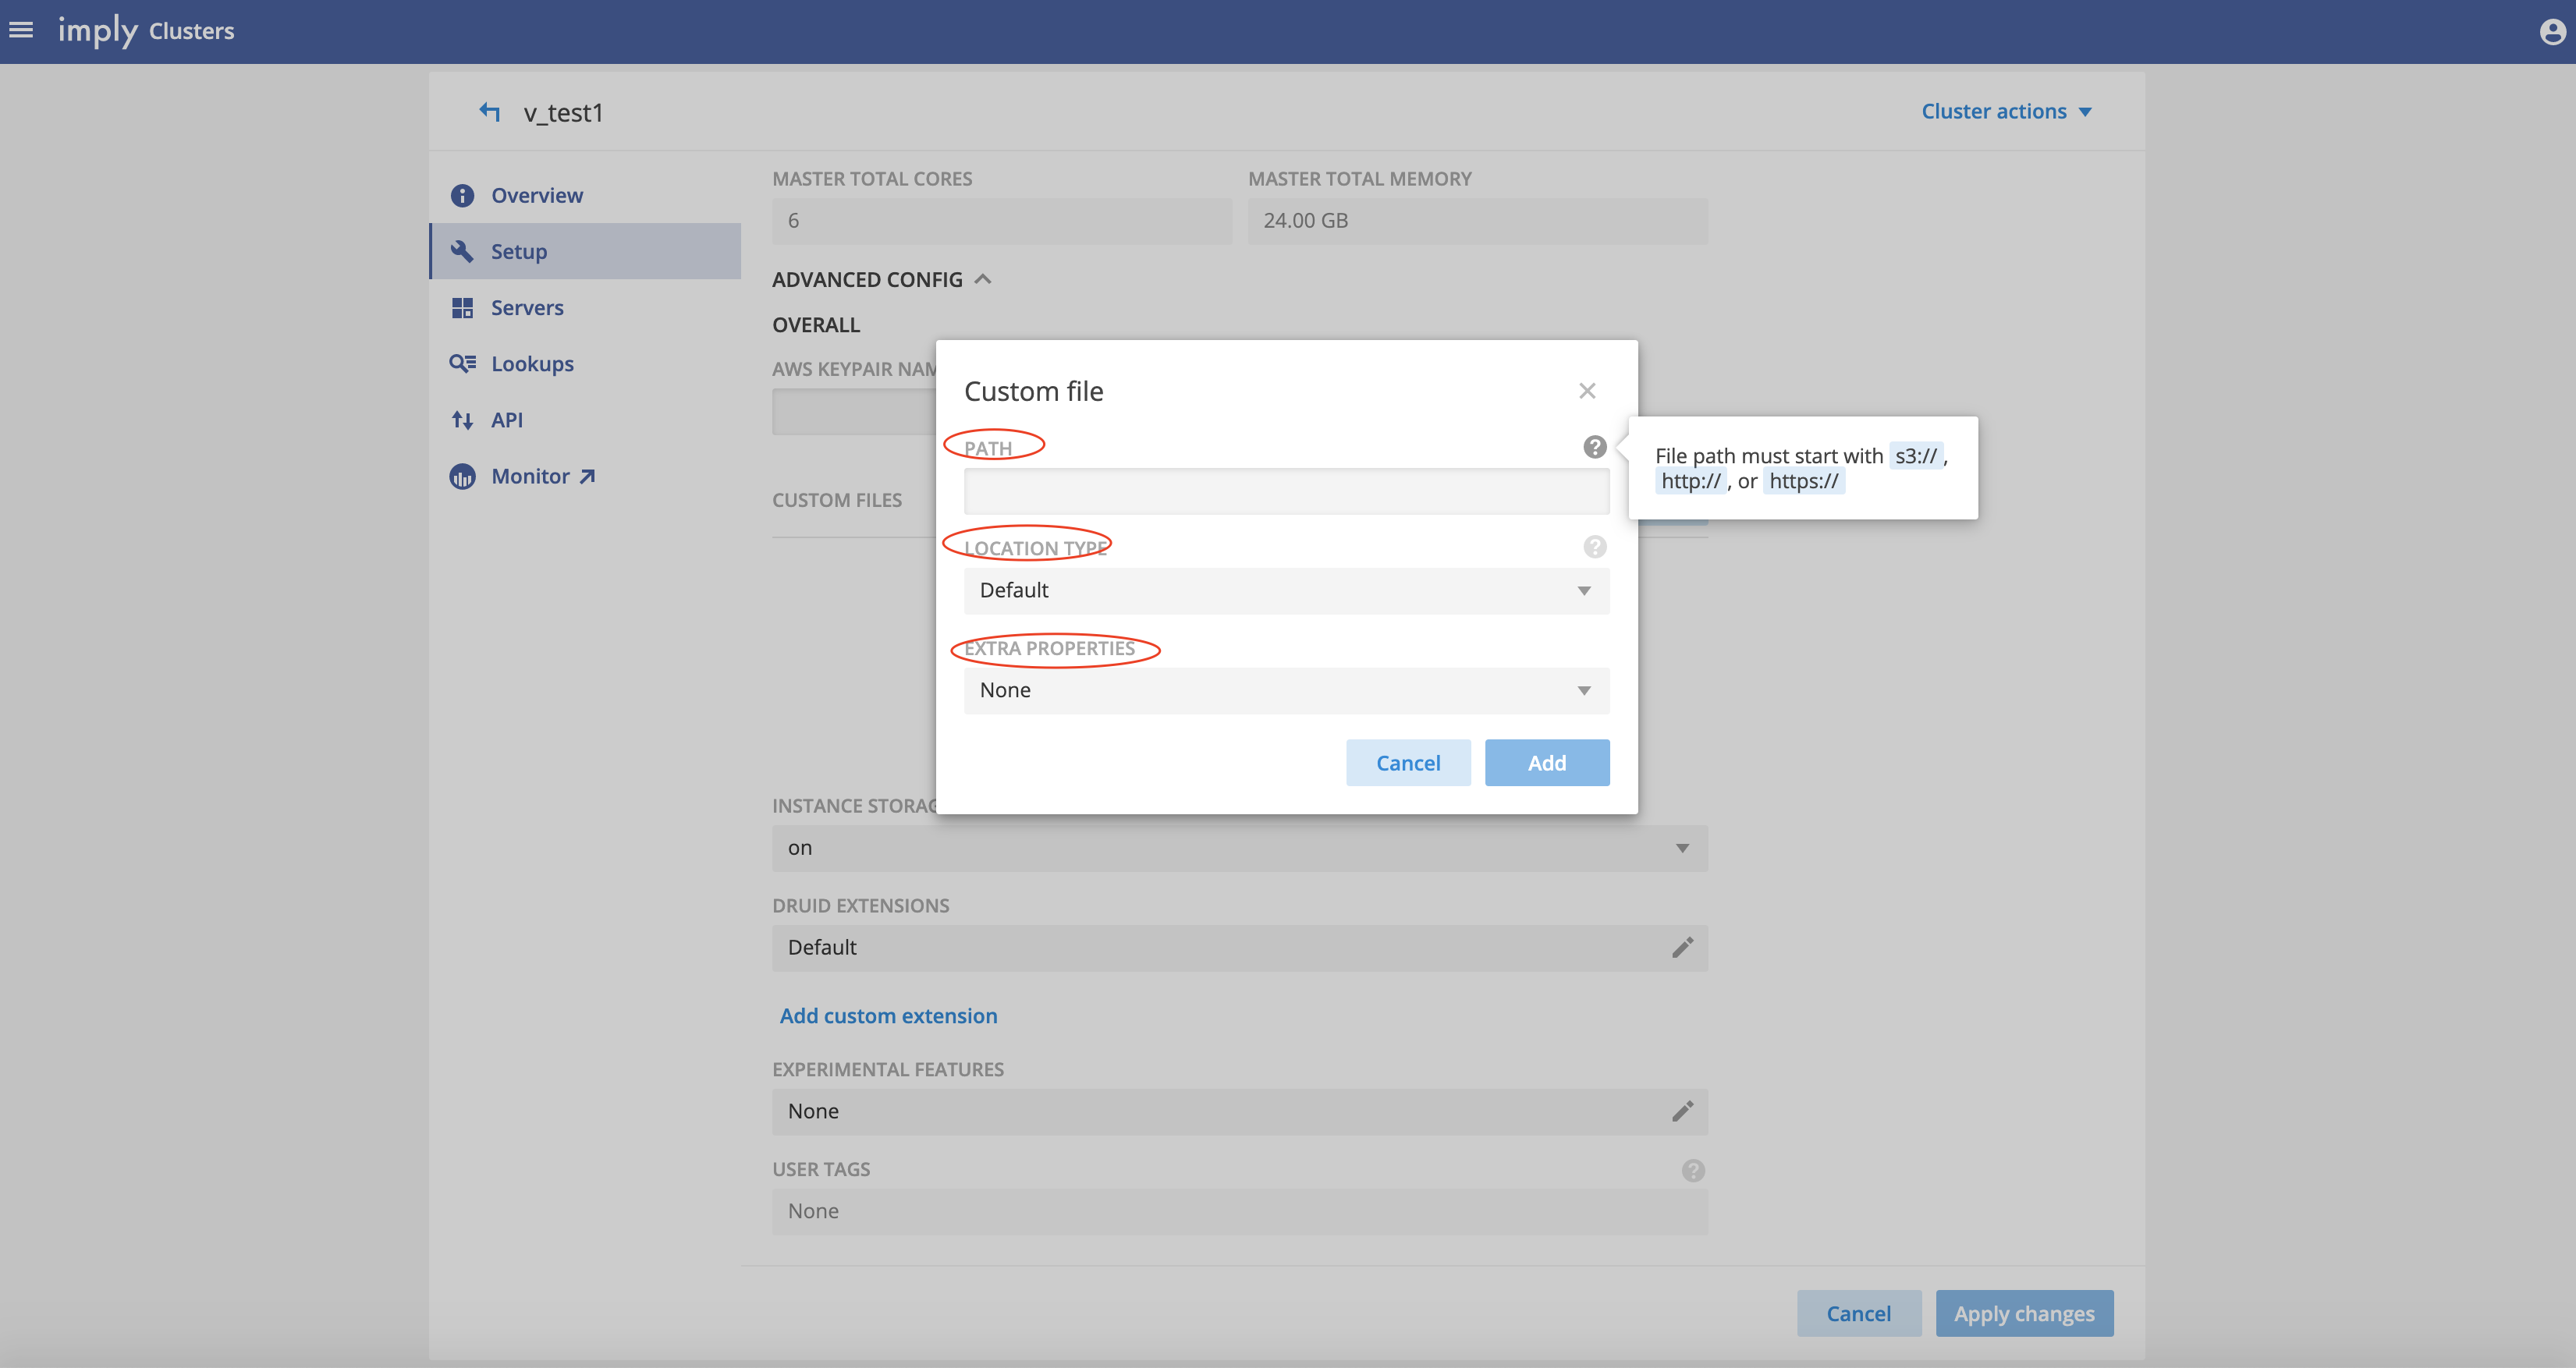
Task: Open the Location Type dropdown
Action: pyautogui.click(x=1286, y=591)
